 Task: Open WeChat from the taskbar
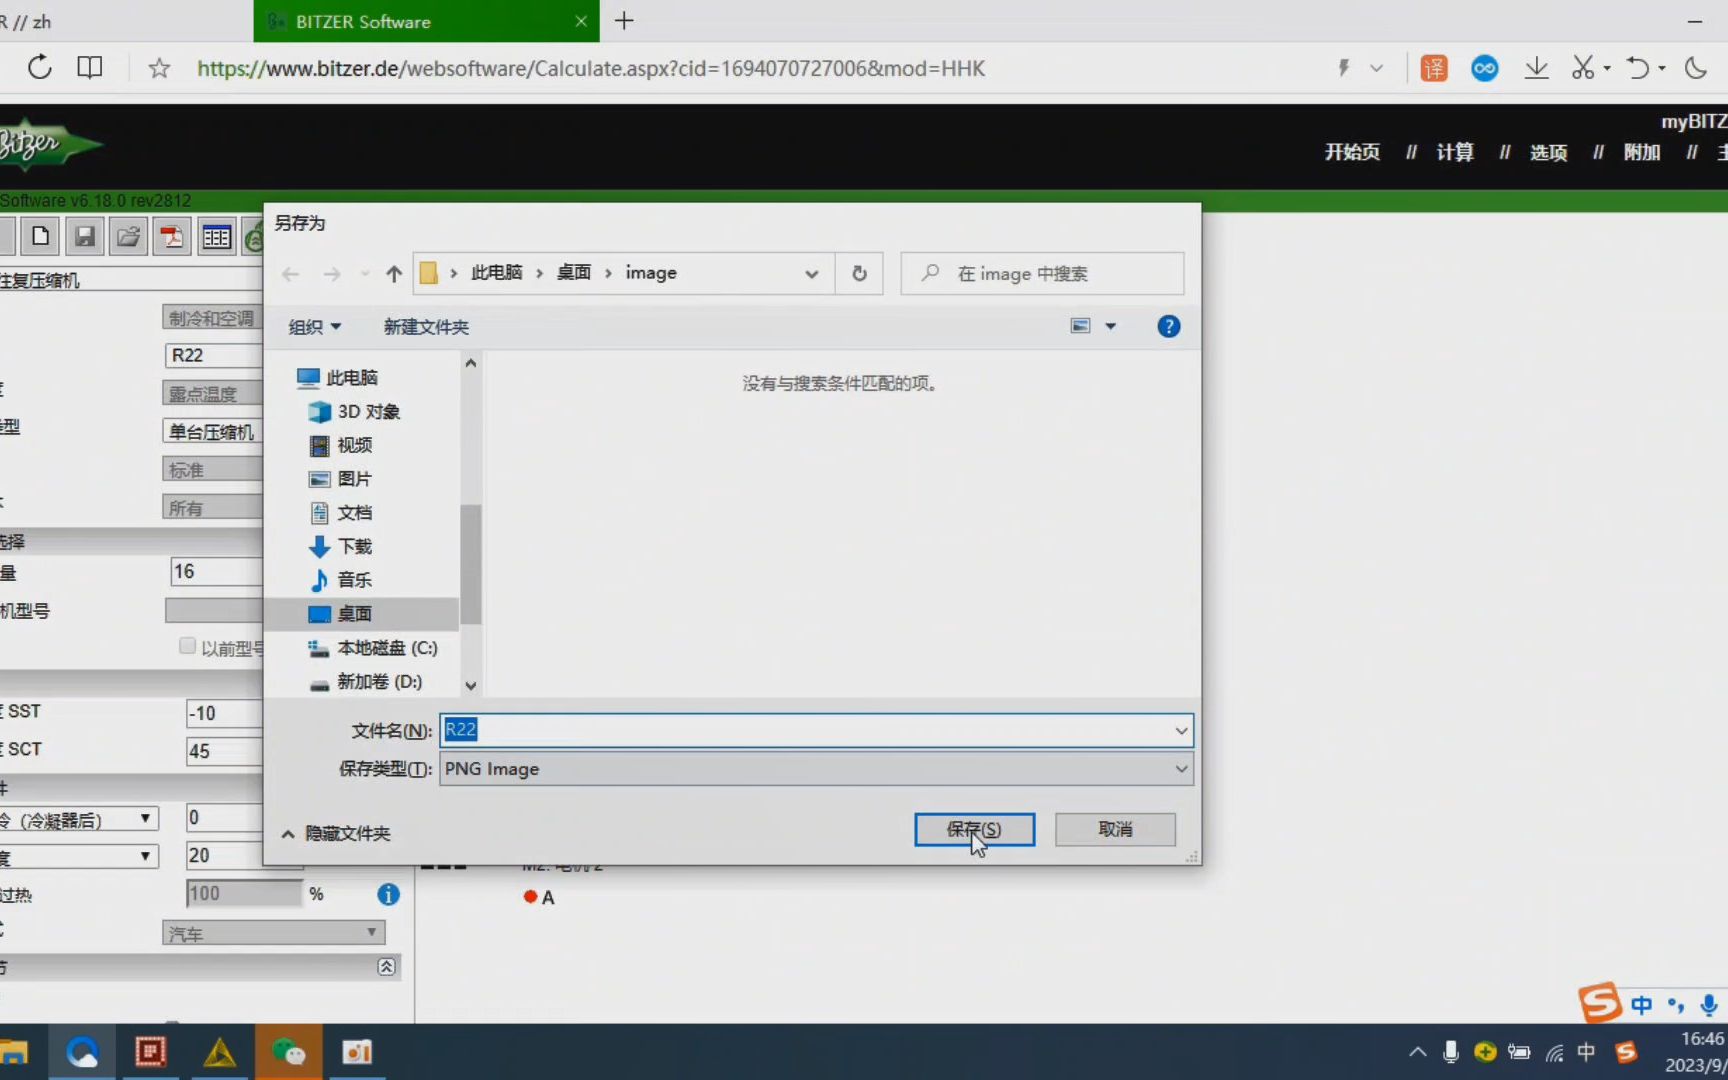289,1052
